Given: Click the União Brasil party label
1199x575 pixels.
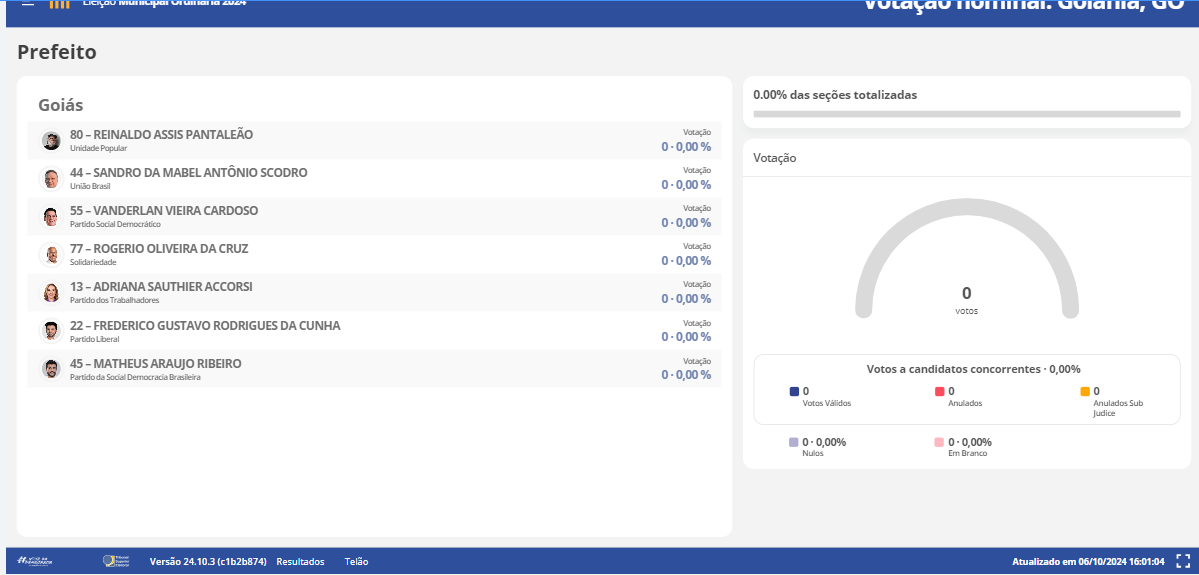Looking at the screenshot, I should click(x=90, y=187).
